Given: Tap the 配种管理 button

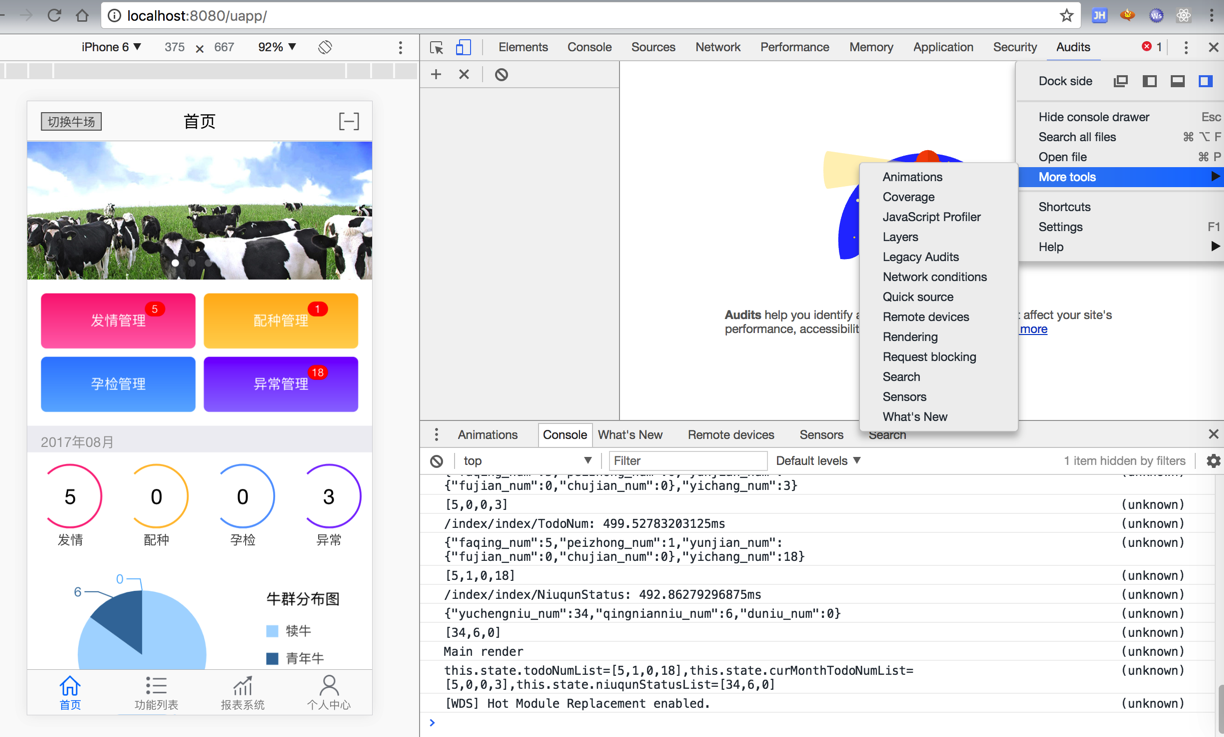Looking at the screenshot, I should tap(281, 321).
